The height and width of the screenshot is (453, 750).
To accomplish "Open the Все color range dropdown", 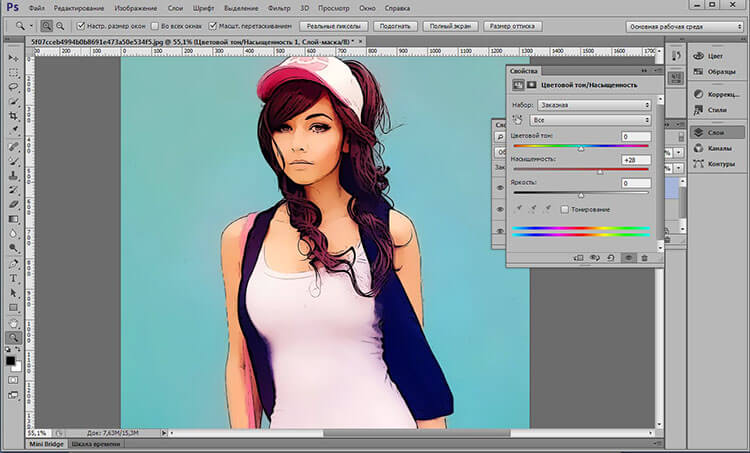I will 590,119.
